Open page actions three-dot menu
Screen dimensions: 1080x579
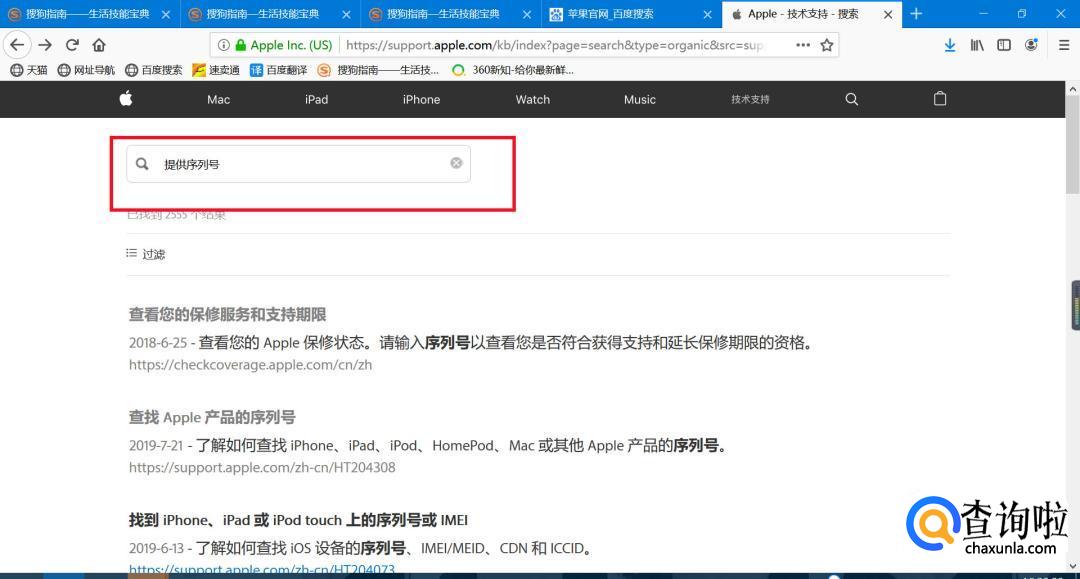(x=803, y=45)
